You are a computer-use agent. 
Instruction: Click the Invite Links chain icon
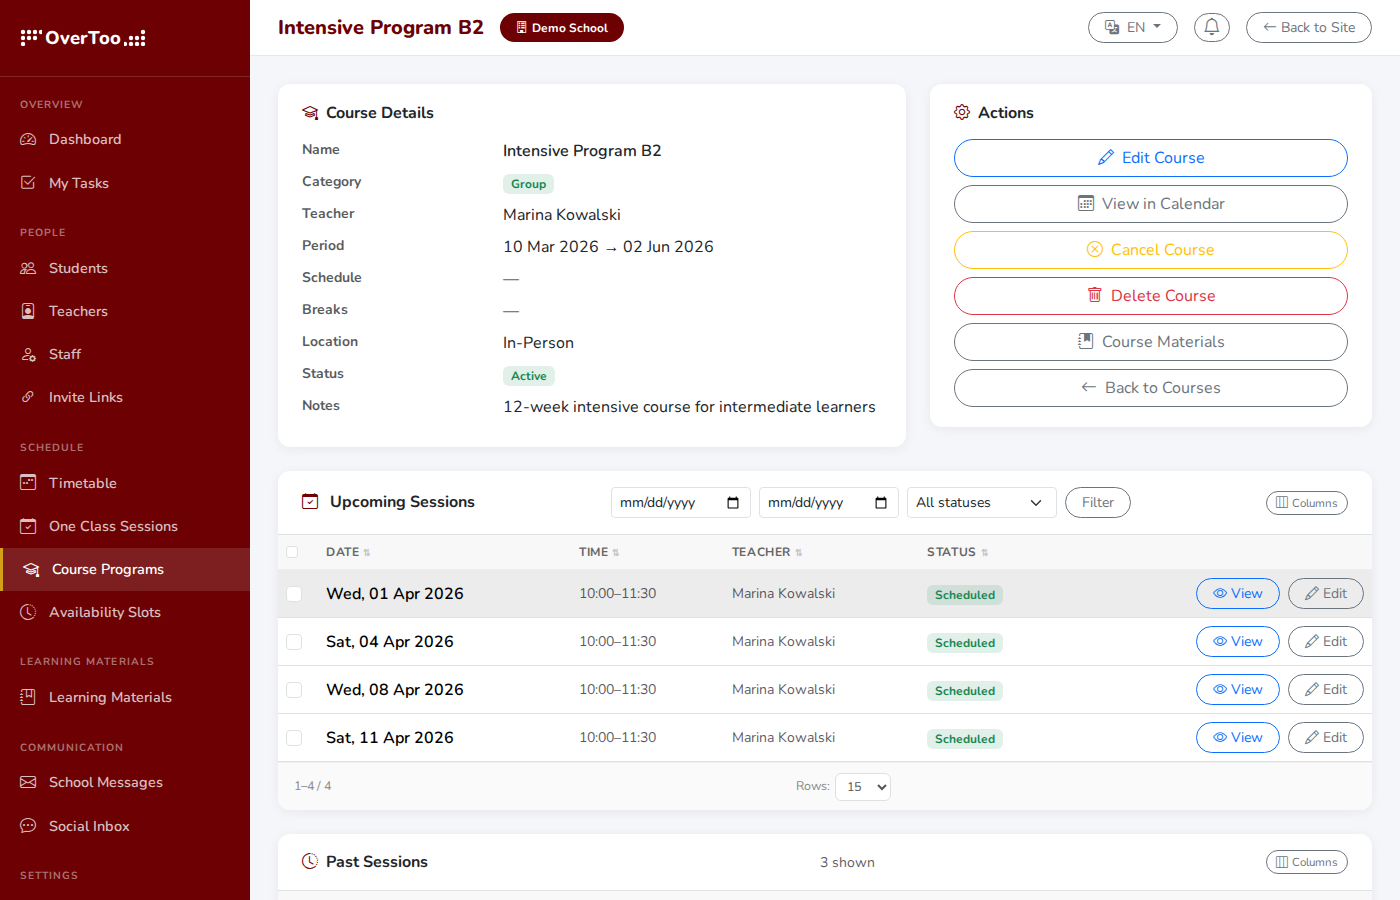(x=28, y=397)
